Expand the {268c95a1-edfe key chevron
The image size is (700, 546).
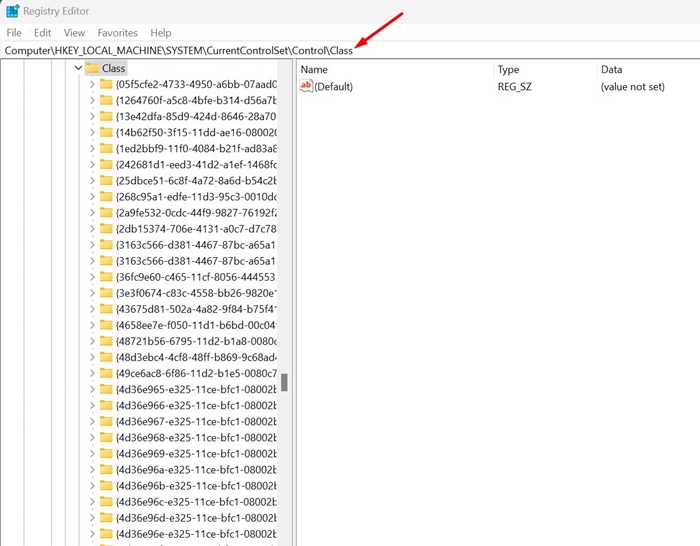coord(92,197)
